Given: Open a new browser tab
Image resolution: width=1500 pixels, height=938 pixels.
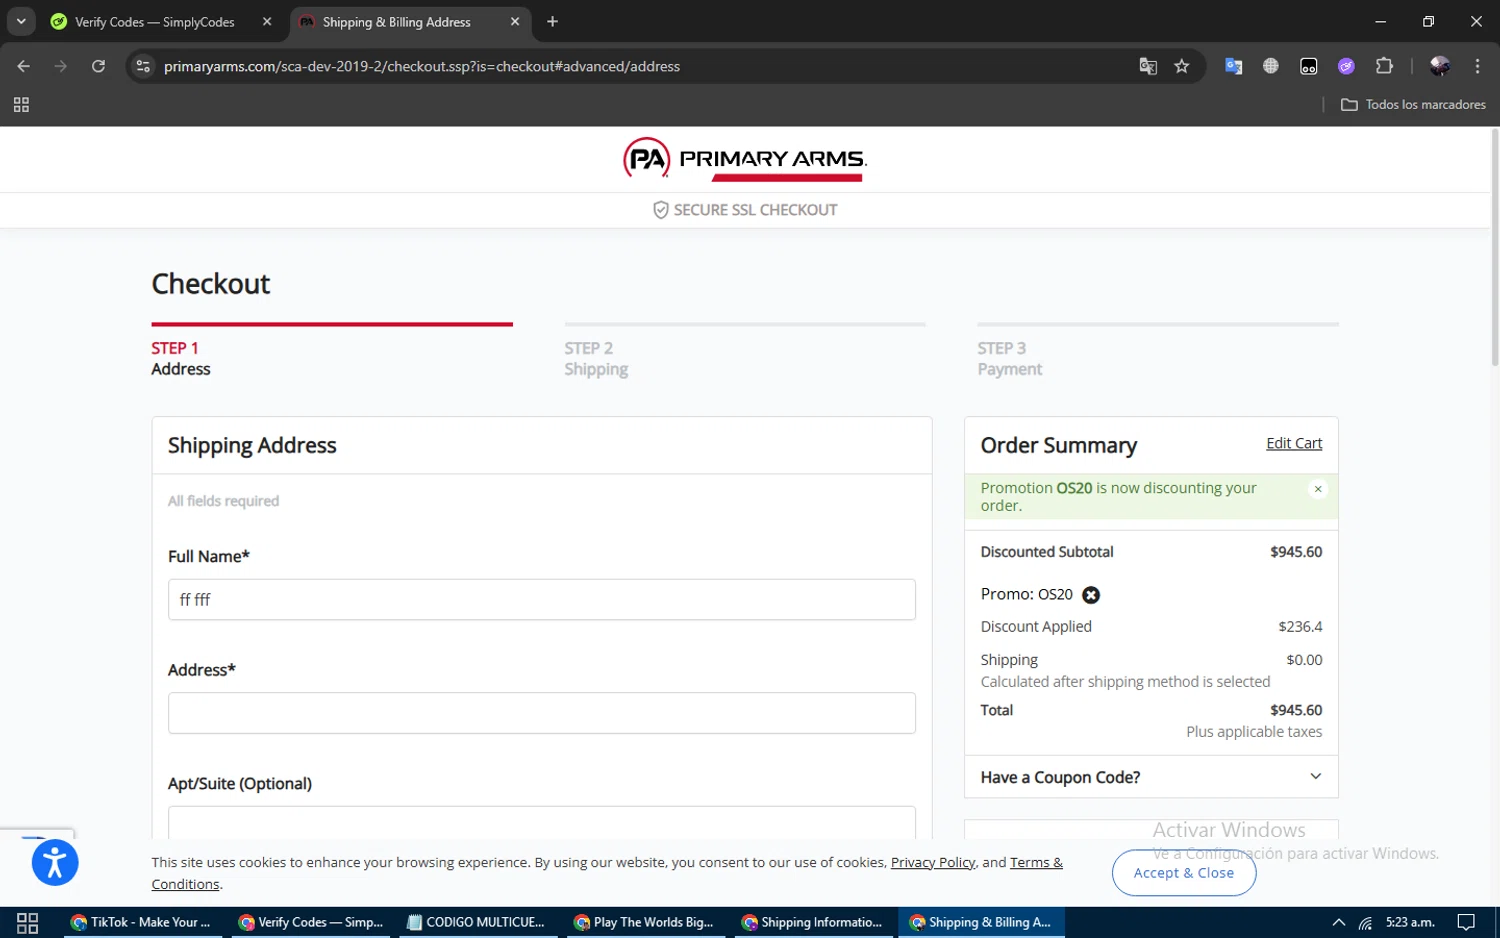Looking at the screenshot, I should click(x=552, y=22).
